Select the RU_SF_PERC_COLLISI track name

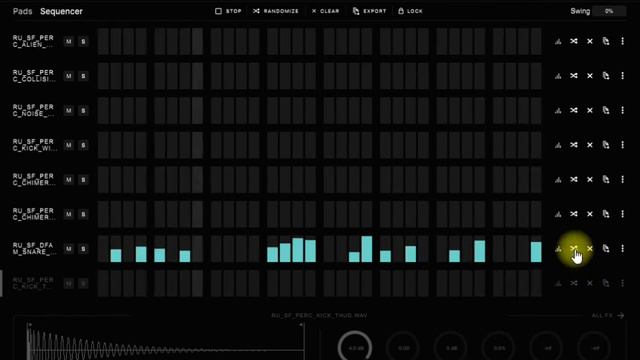(34, 76)
